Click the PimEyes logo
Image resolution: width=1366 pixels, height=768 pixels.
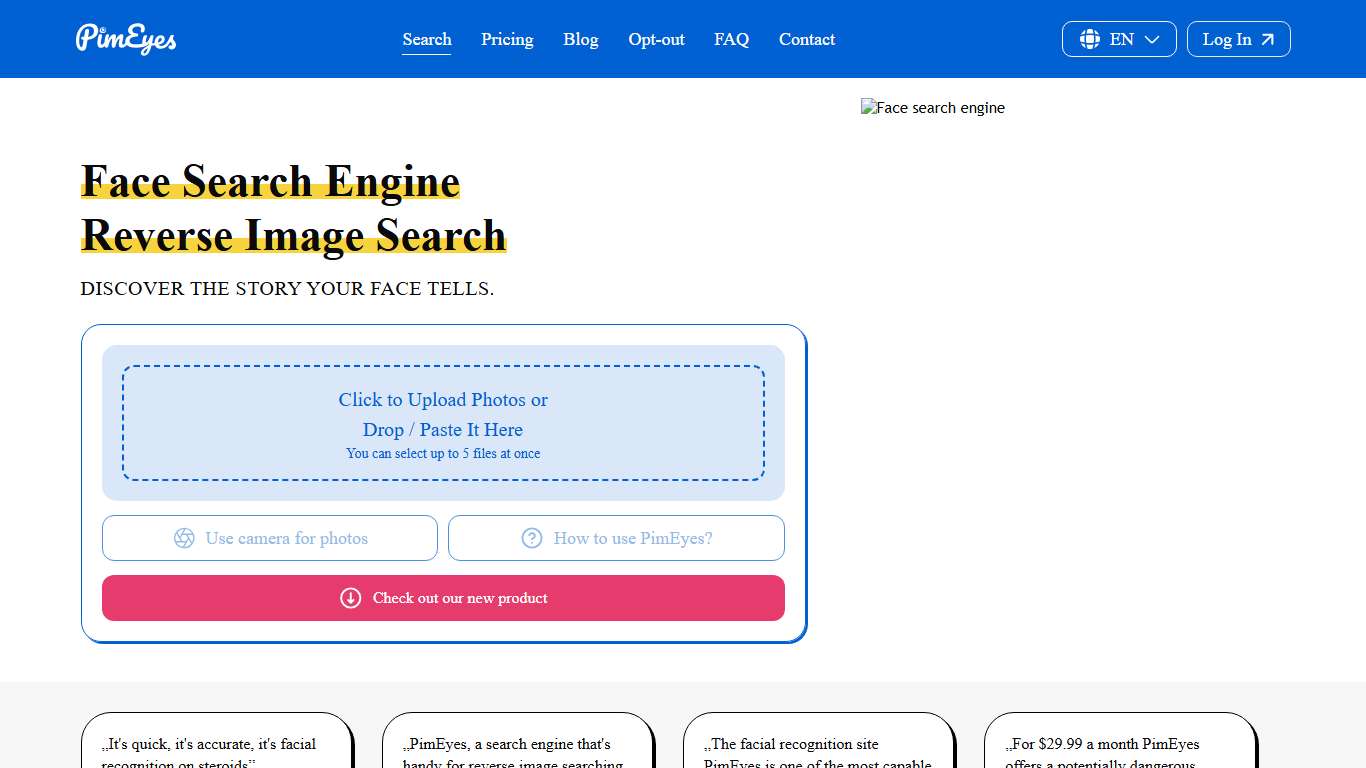tap(125, 39)
